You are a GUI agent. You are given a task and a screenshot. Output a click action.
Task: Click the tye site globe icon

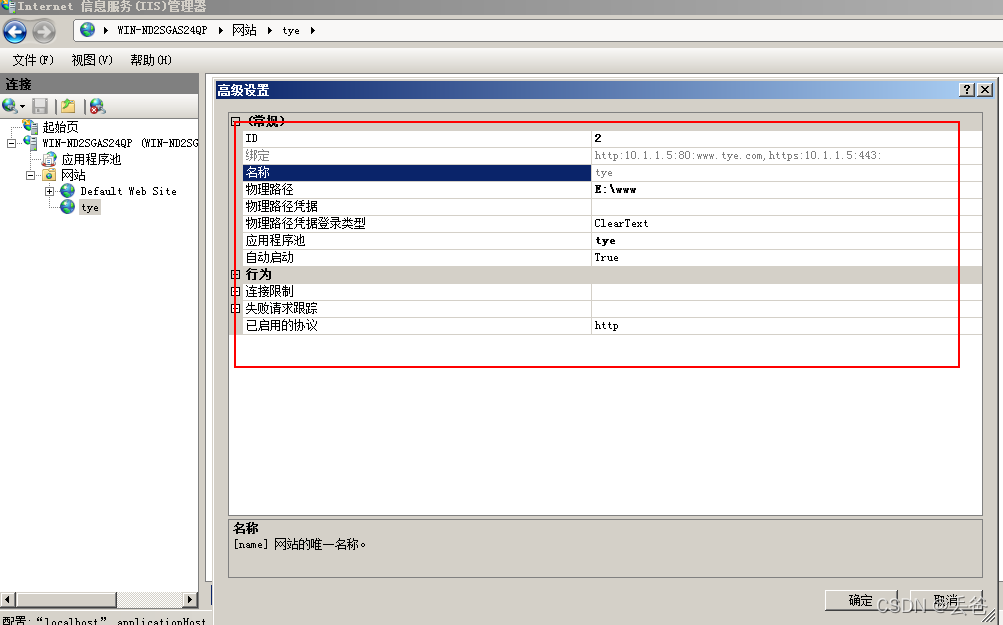pos(68,207)
